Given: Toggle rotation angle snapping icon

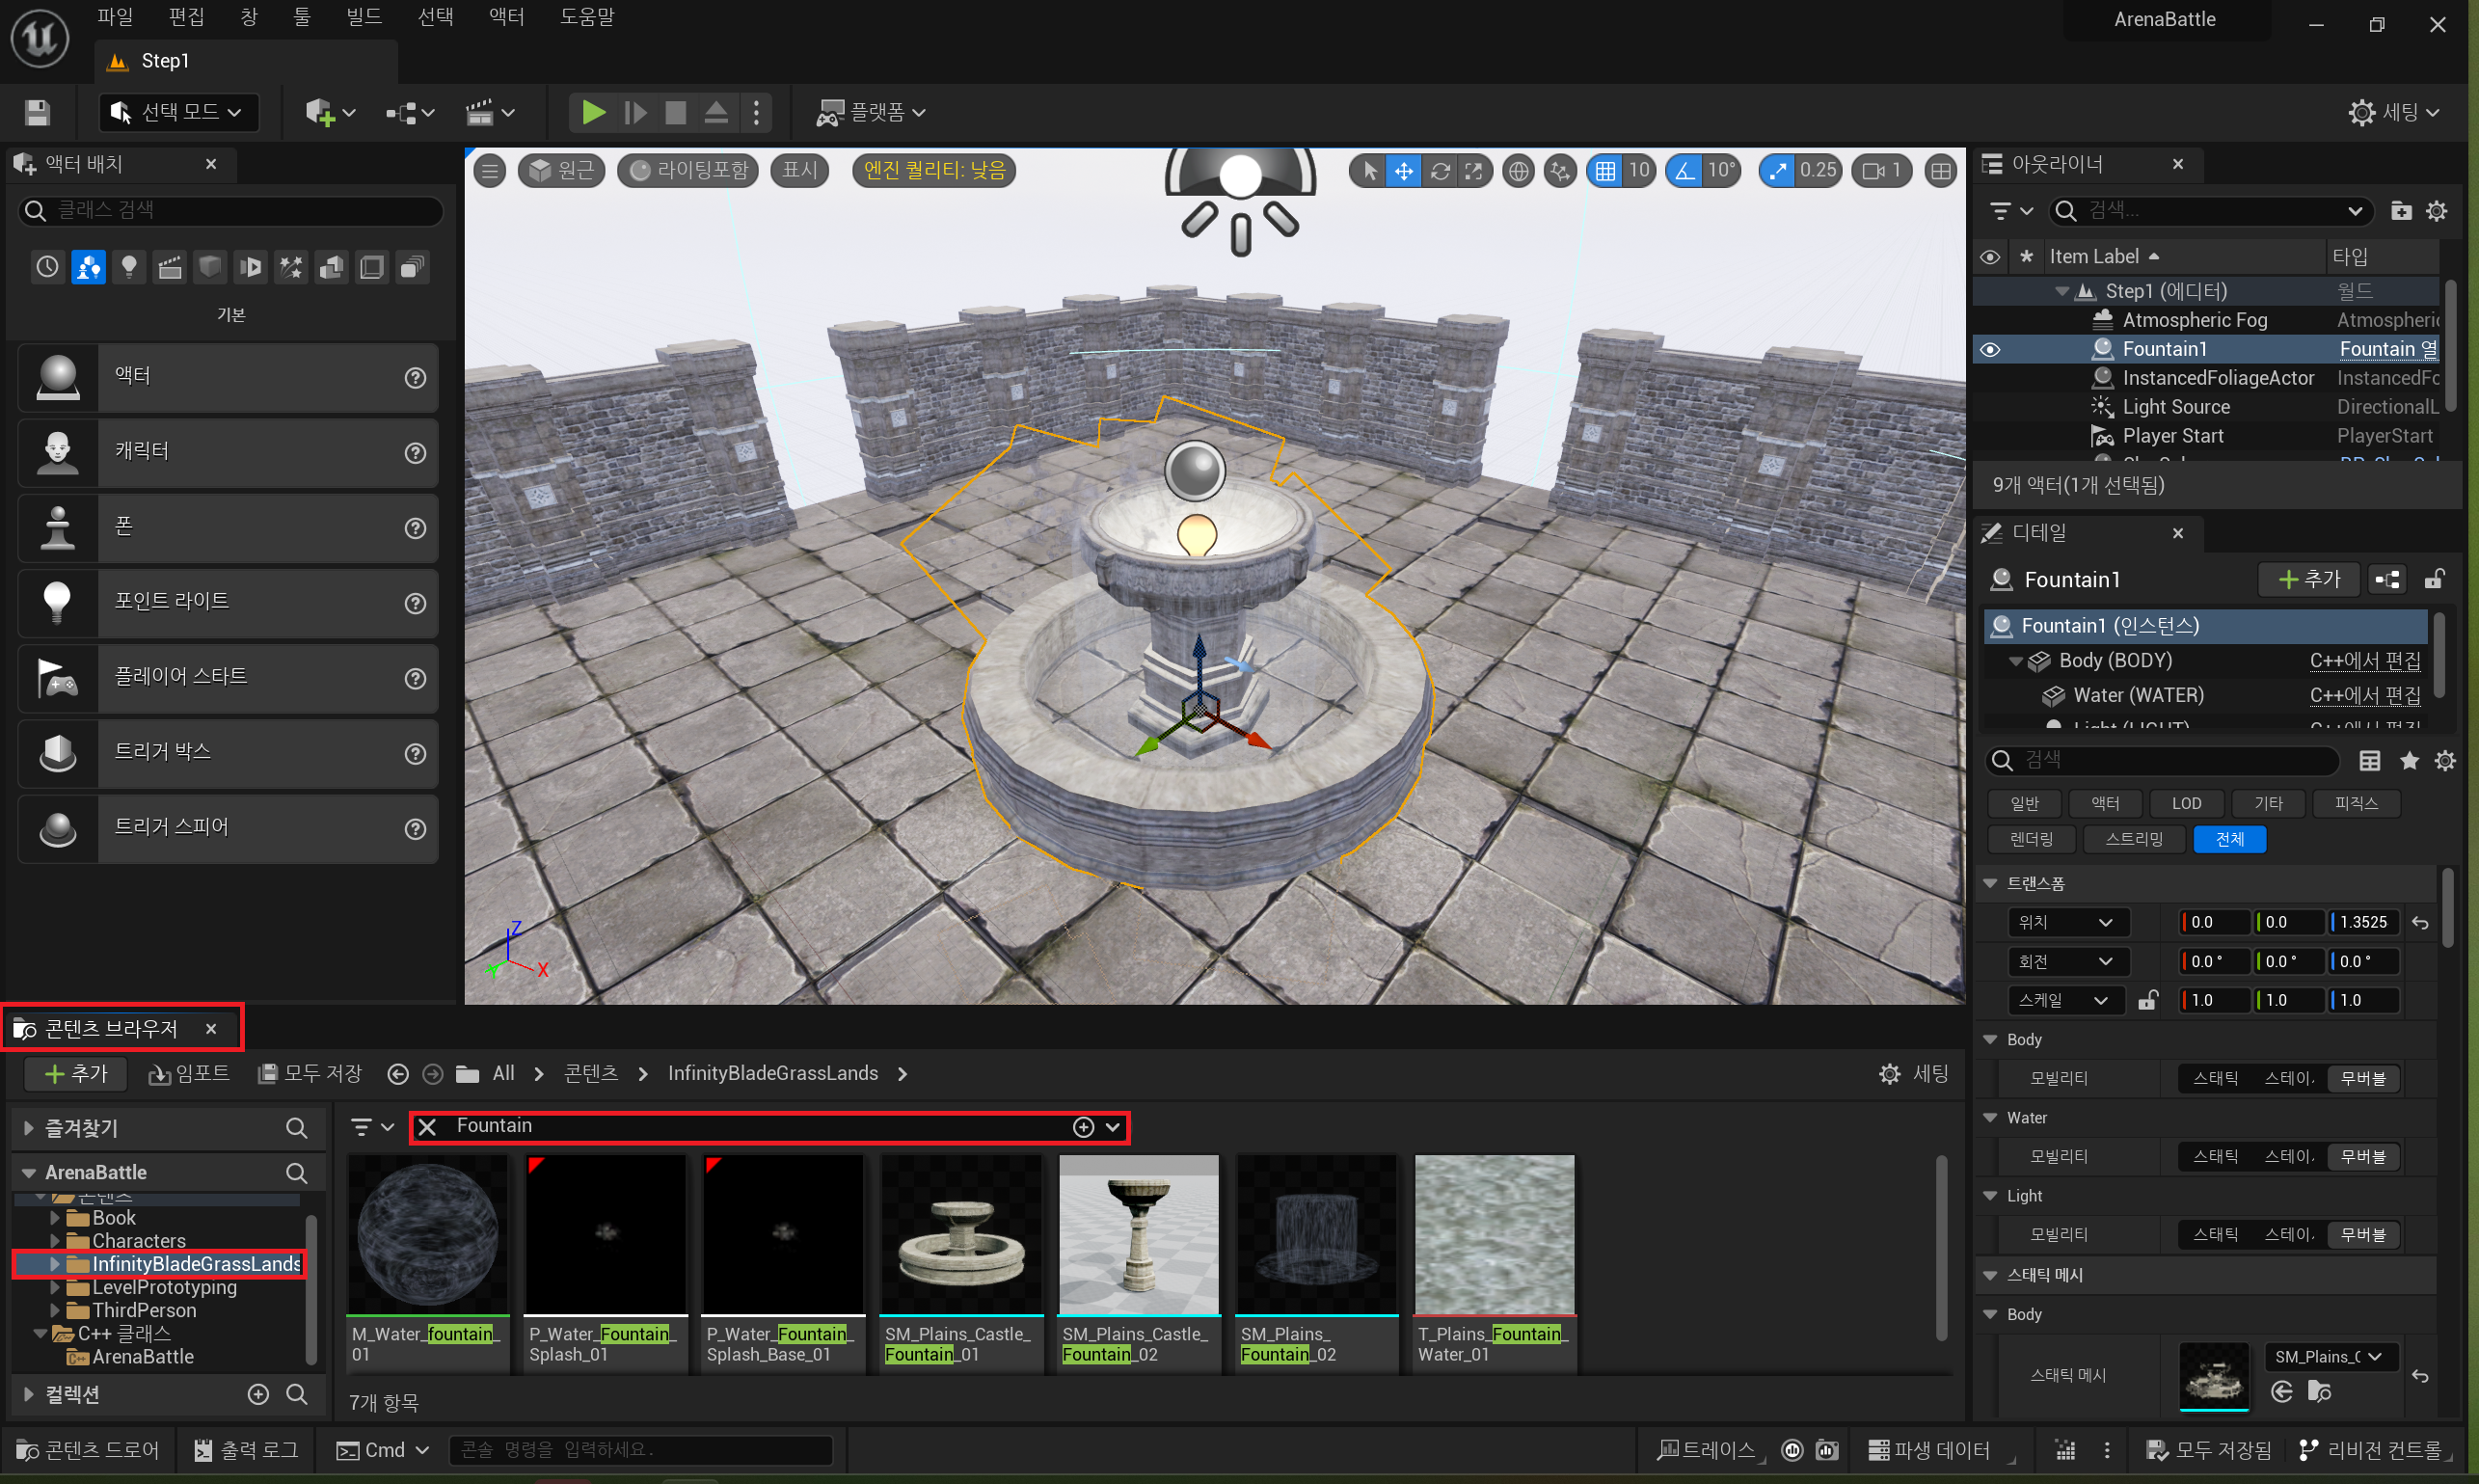Looking at the screenshot, I should coord(1685,171).
